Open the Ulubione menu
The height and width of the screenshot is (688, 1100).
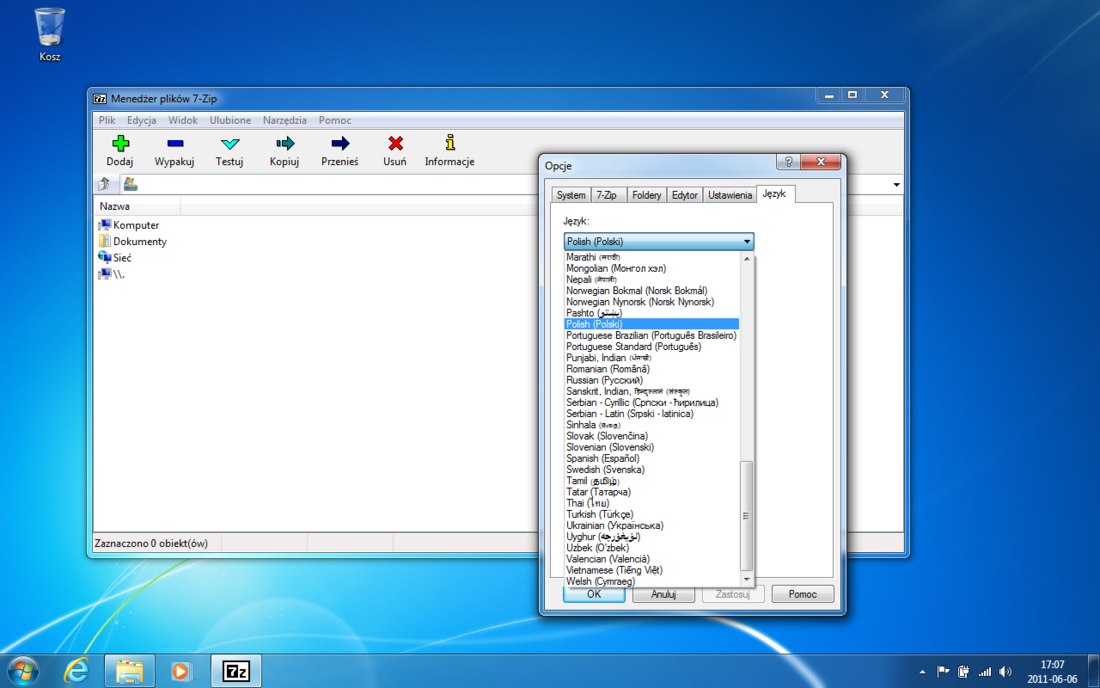click(230, 120)
